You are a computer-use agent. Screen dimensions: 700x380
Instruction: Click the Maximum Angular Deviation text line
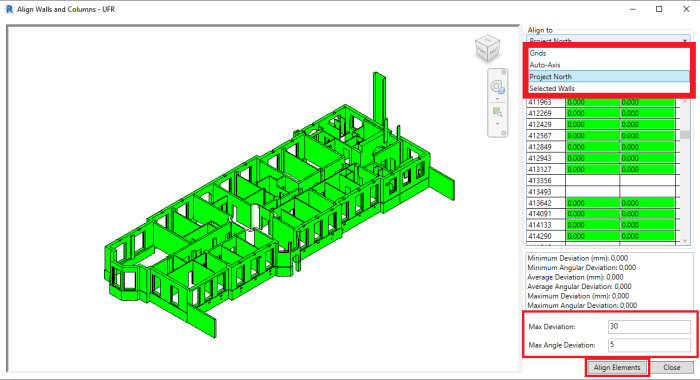point(582,305)
